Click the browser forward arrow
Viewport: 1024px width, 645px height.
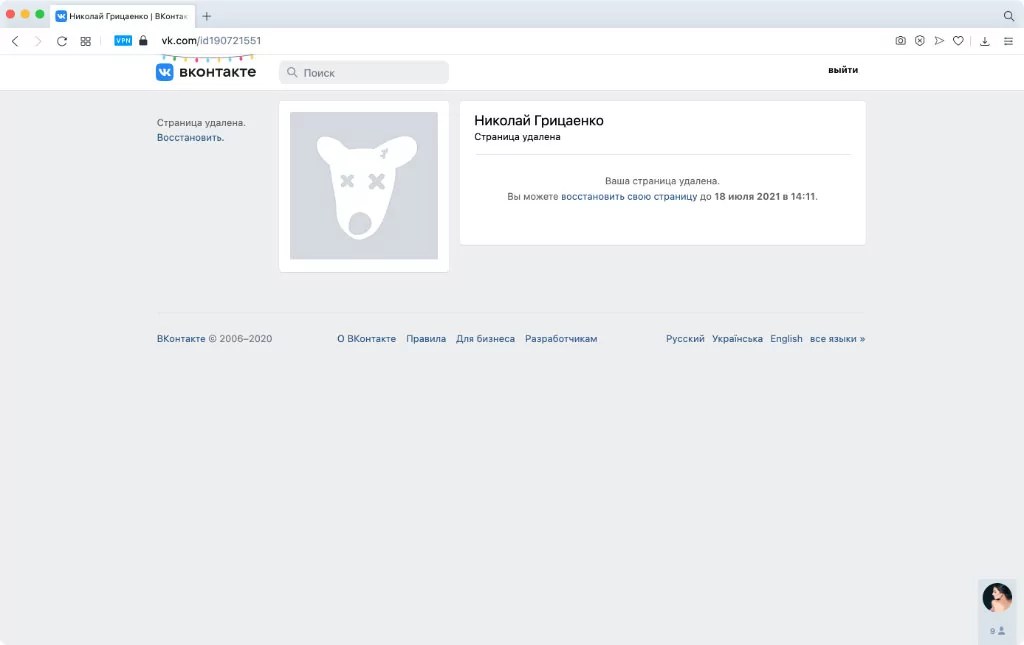38,41
